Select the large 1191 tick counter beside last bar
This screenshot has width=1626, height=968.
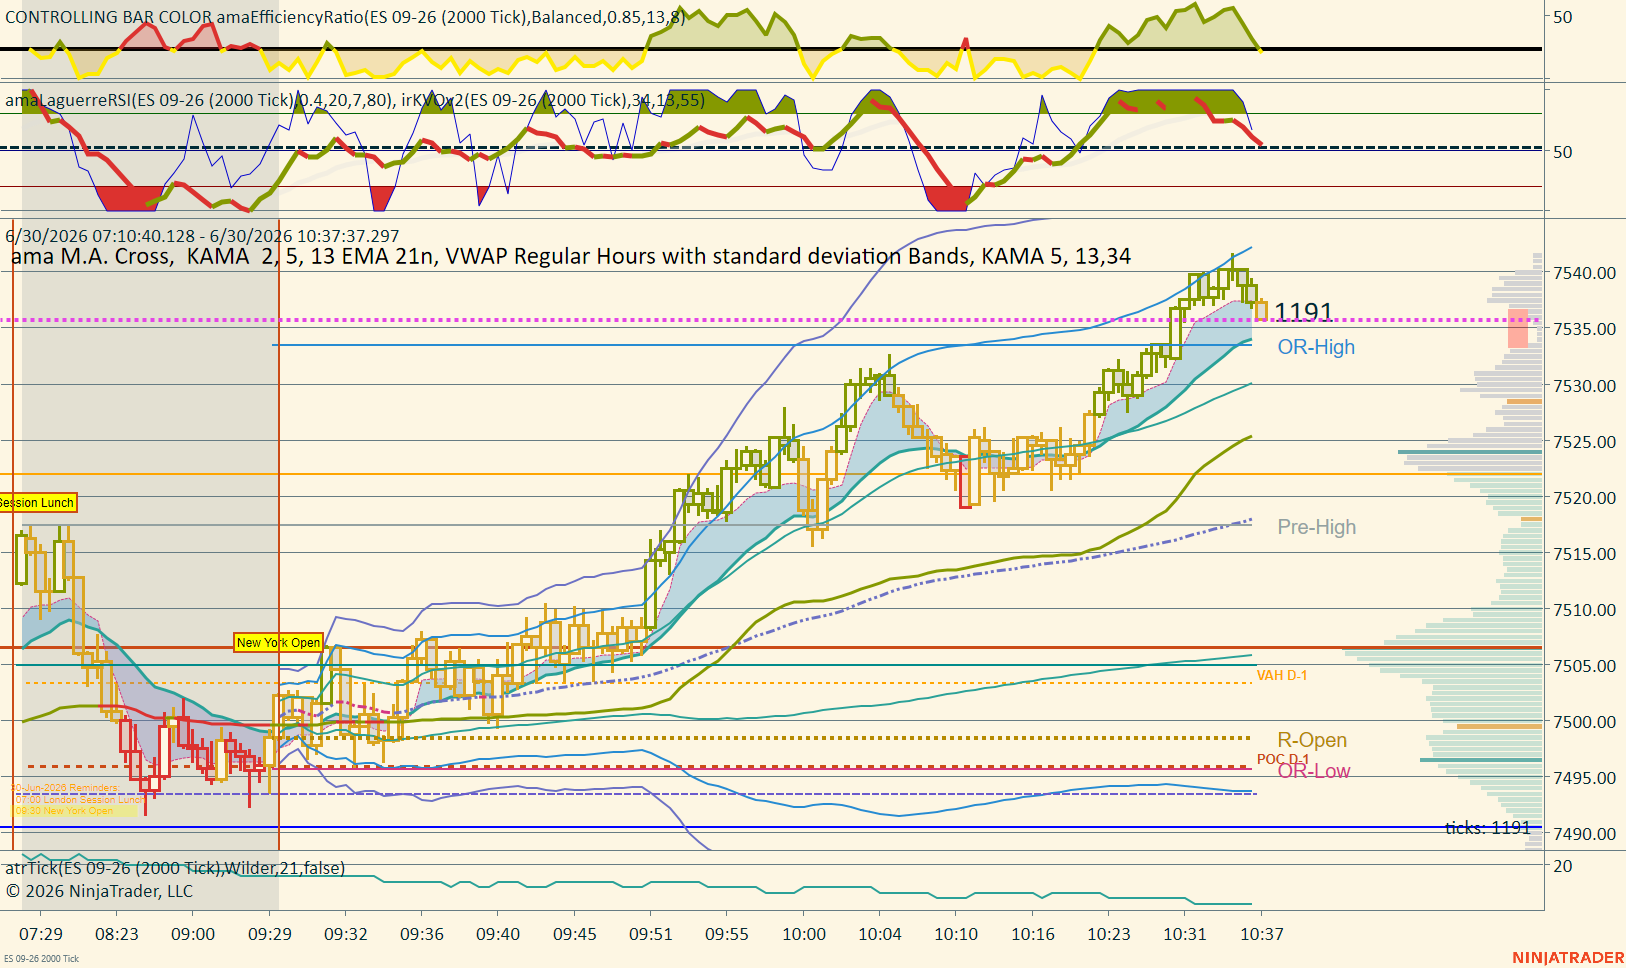(x=1303, y=312)
